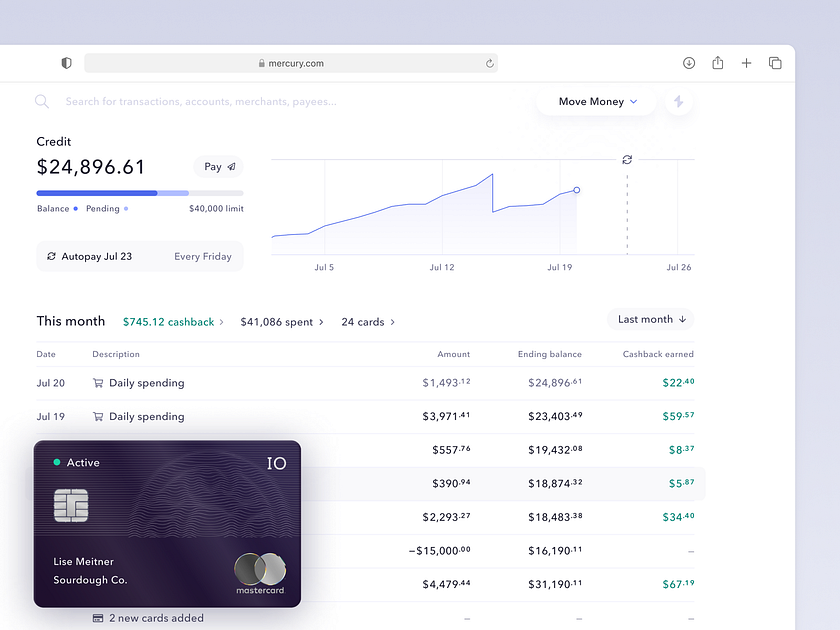Screen dimensions: 840x630
Task: Open the Move Money dropdown
Action: point(595,101)
